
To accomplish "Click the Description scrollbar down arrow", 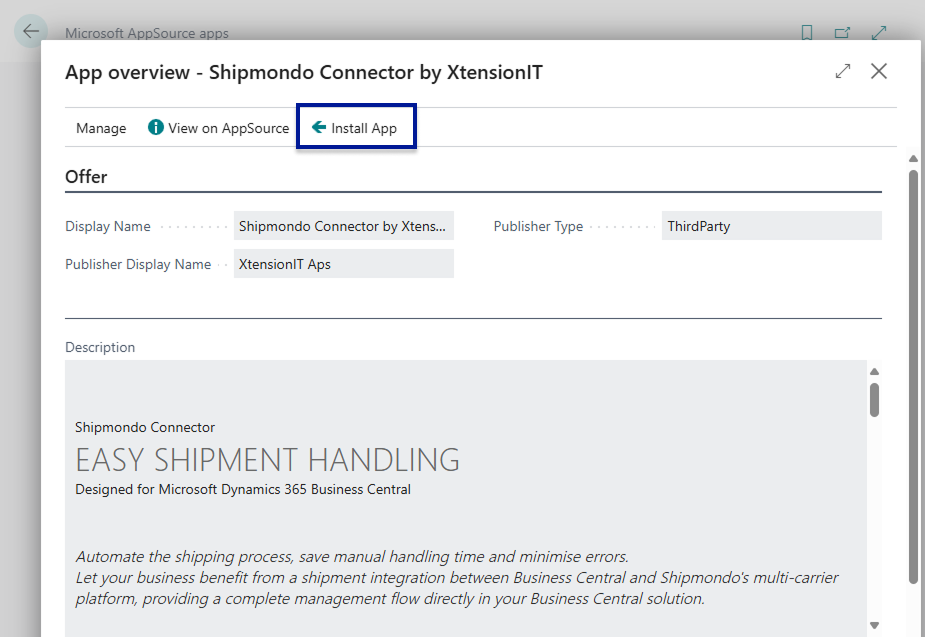I will coord(874,625).
